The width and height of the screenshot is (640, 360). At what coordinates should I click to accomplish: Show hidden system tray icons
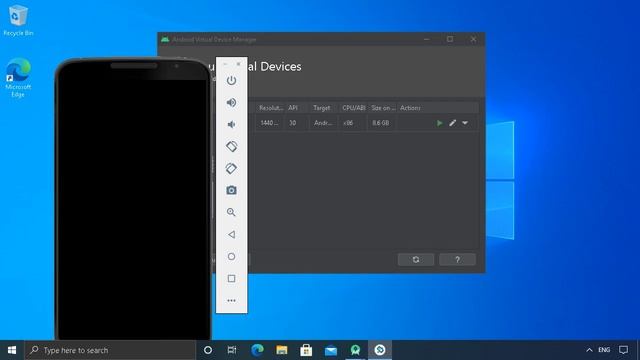coord(589,350)
